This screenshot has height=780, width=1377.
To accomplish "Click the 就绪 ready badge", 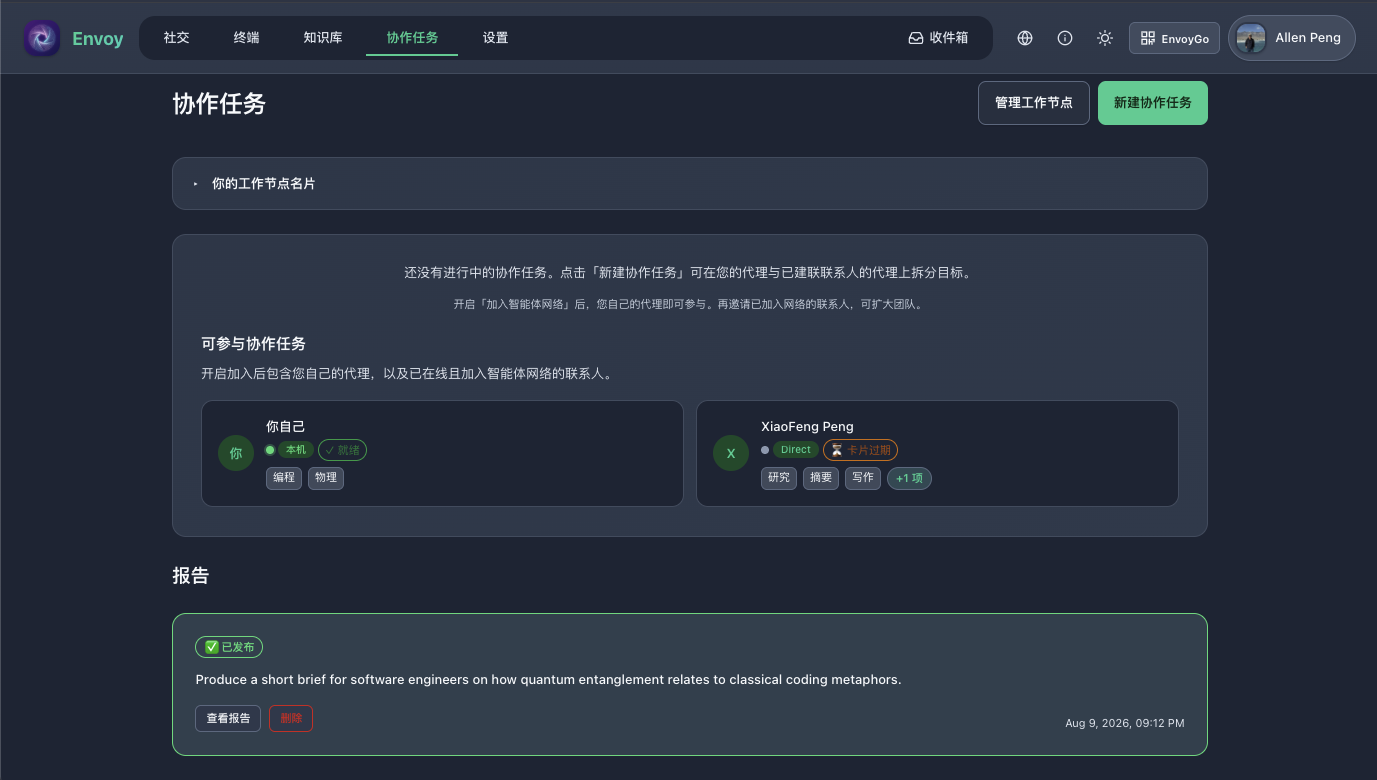I will [x=342, y=450].
